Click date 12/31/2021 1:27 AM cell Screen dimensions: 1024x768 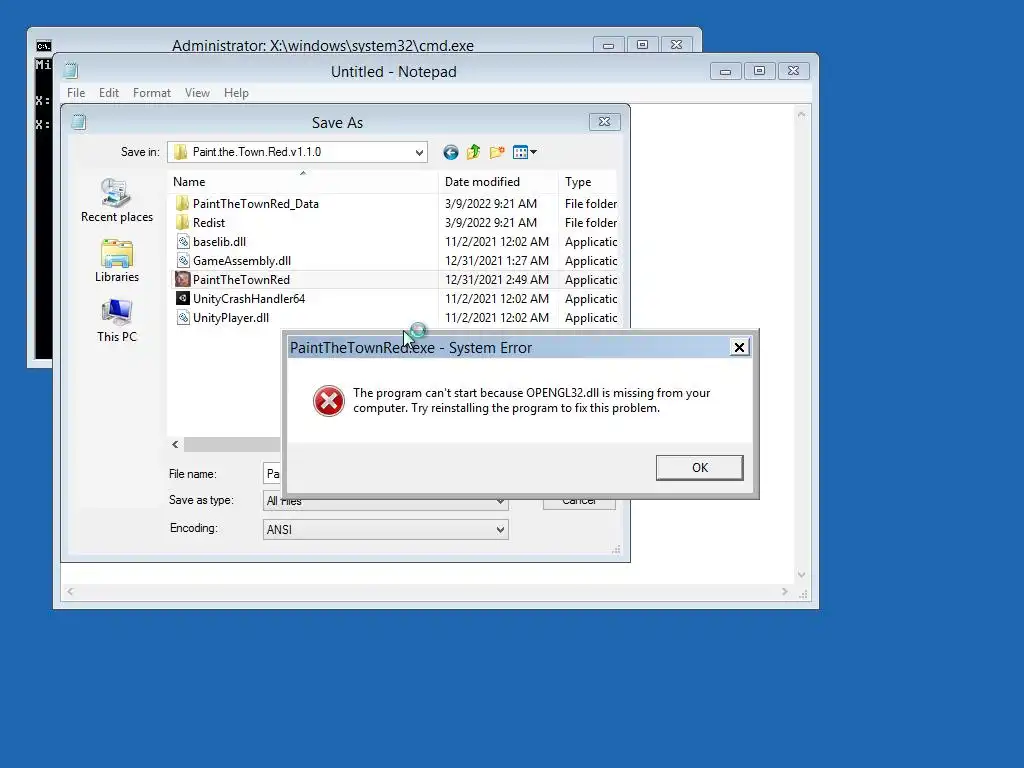[x=496, y=261]
